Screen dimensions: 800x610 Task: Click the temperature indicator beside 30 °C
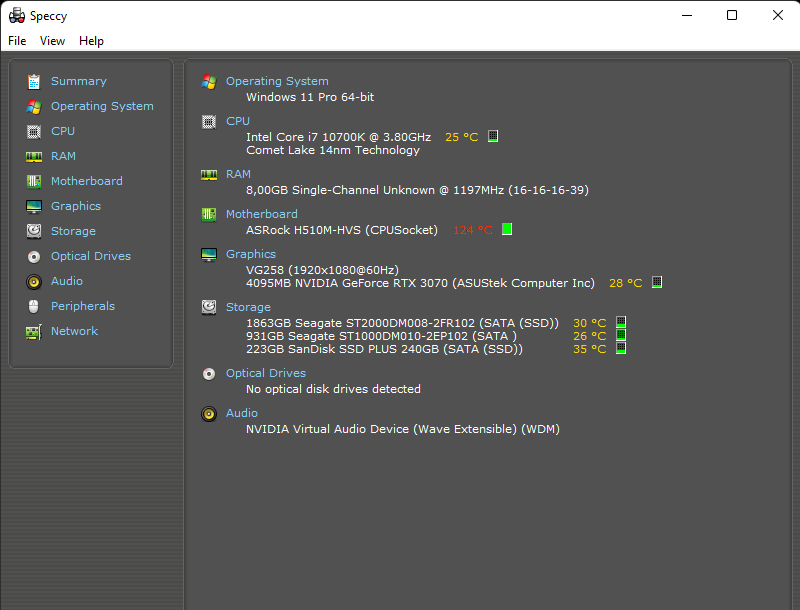tap(621, 322)
